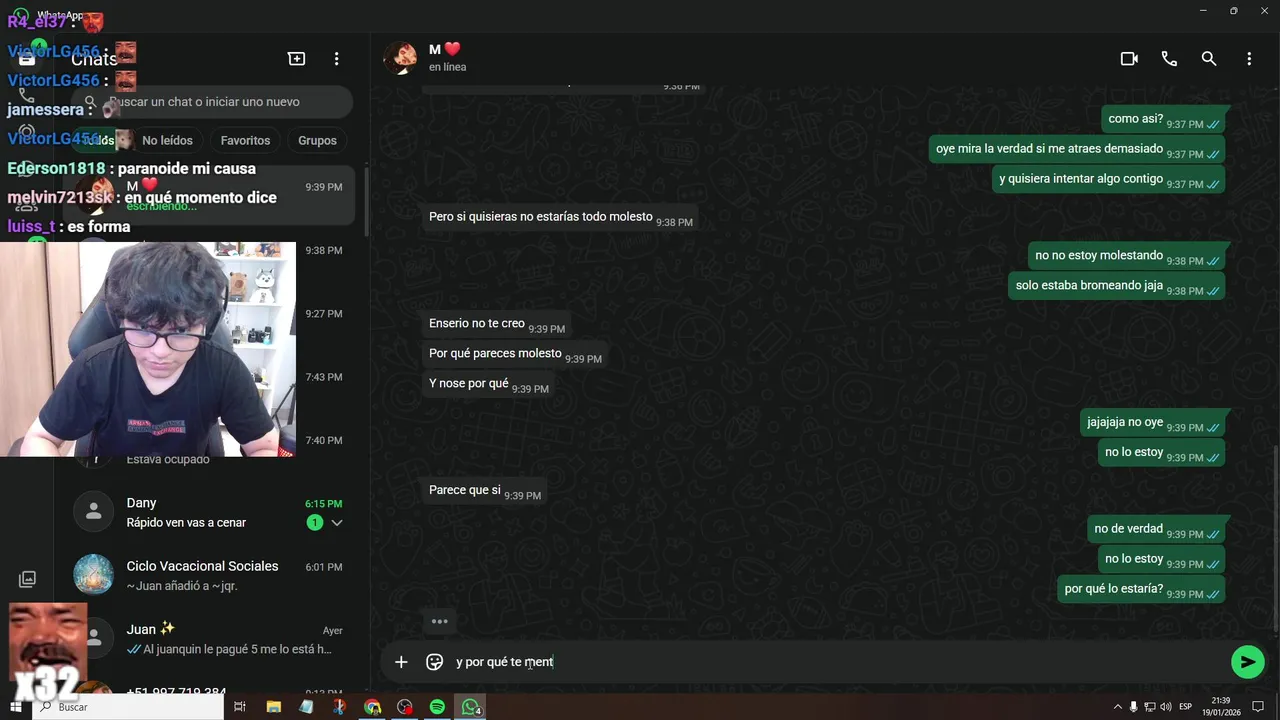Start a video call with M
Viewport: 1280px width, 720px height.
coord(1129,59)
